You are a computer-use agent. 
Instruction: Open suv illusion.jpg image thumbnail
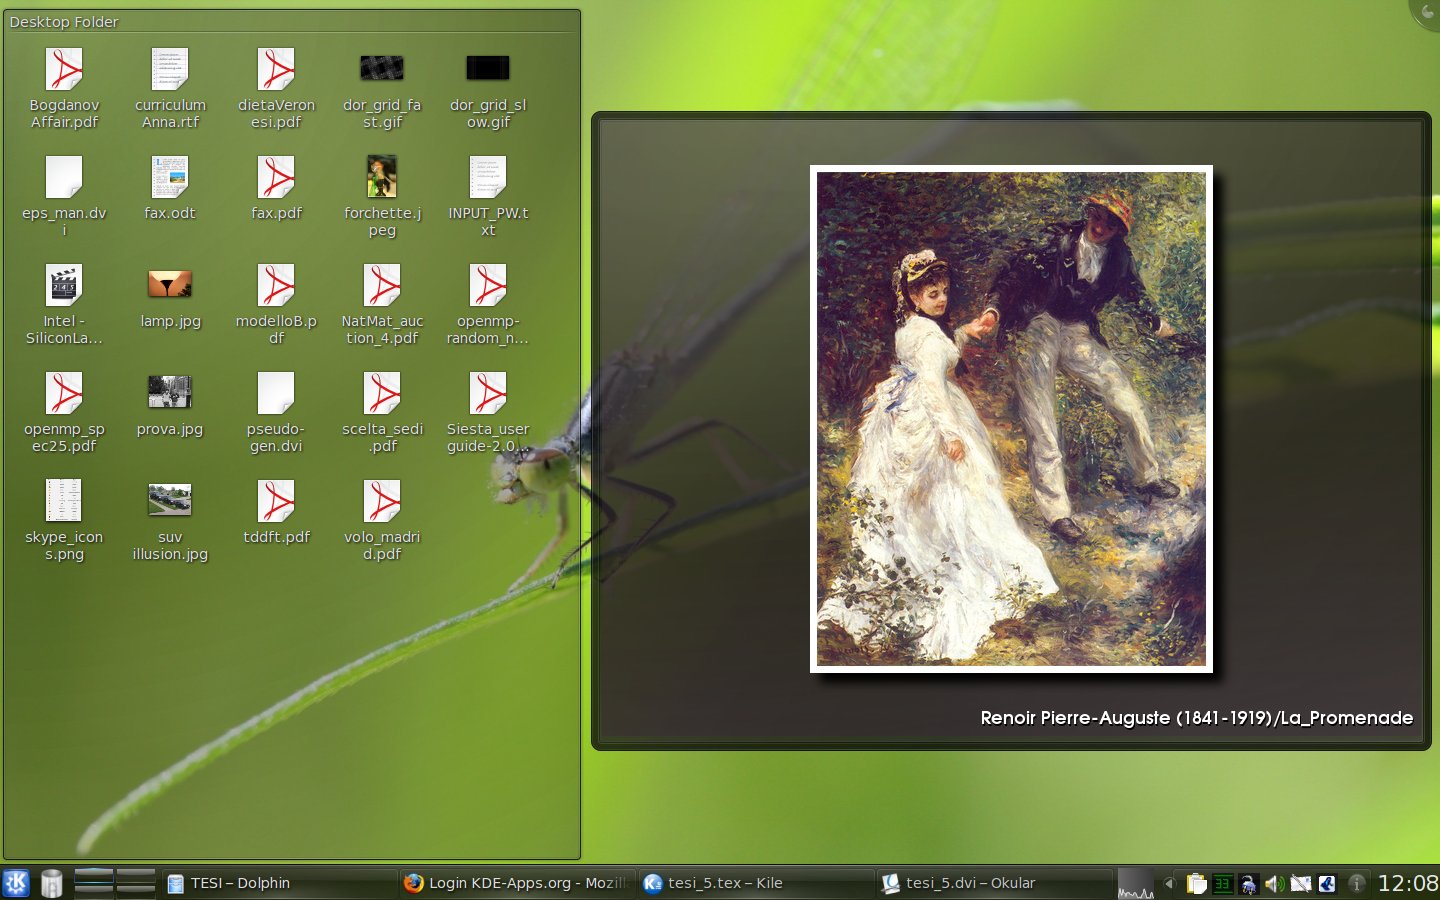[170, 500]
